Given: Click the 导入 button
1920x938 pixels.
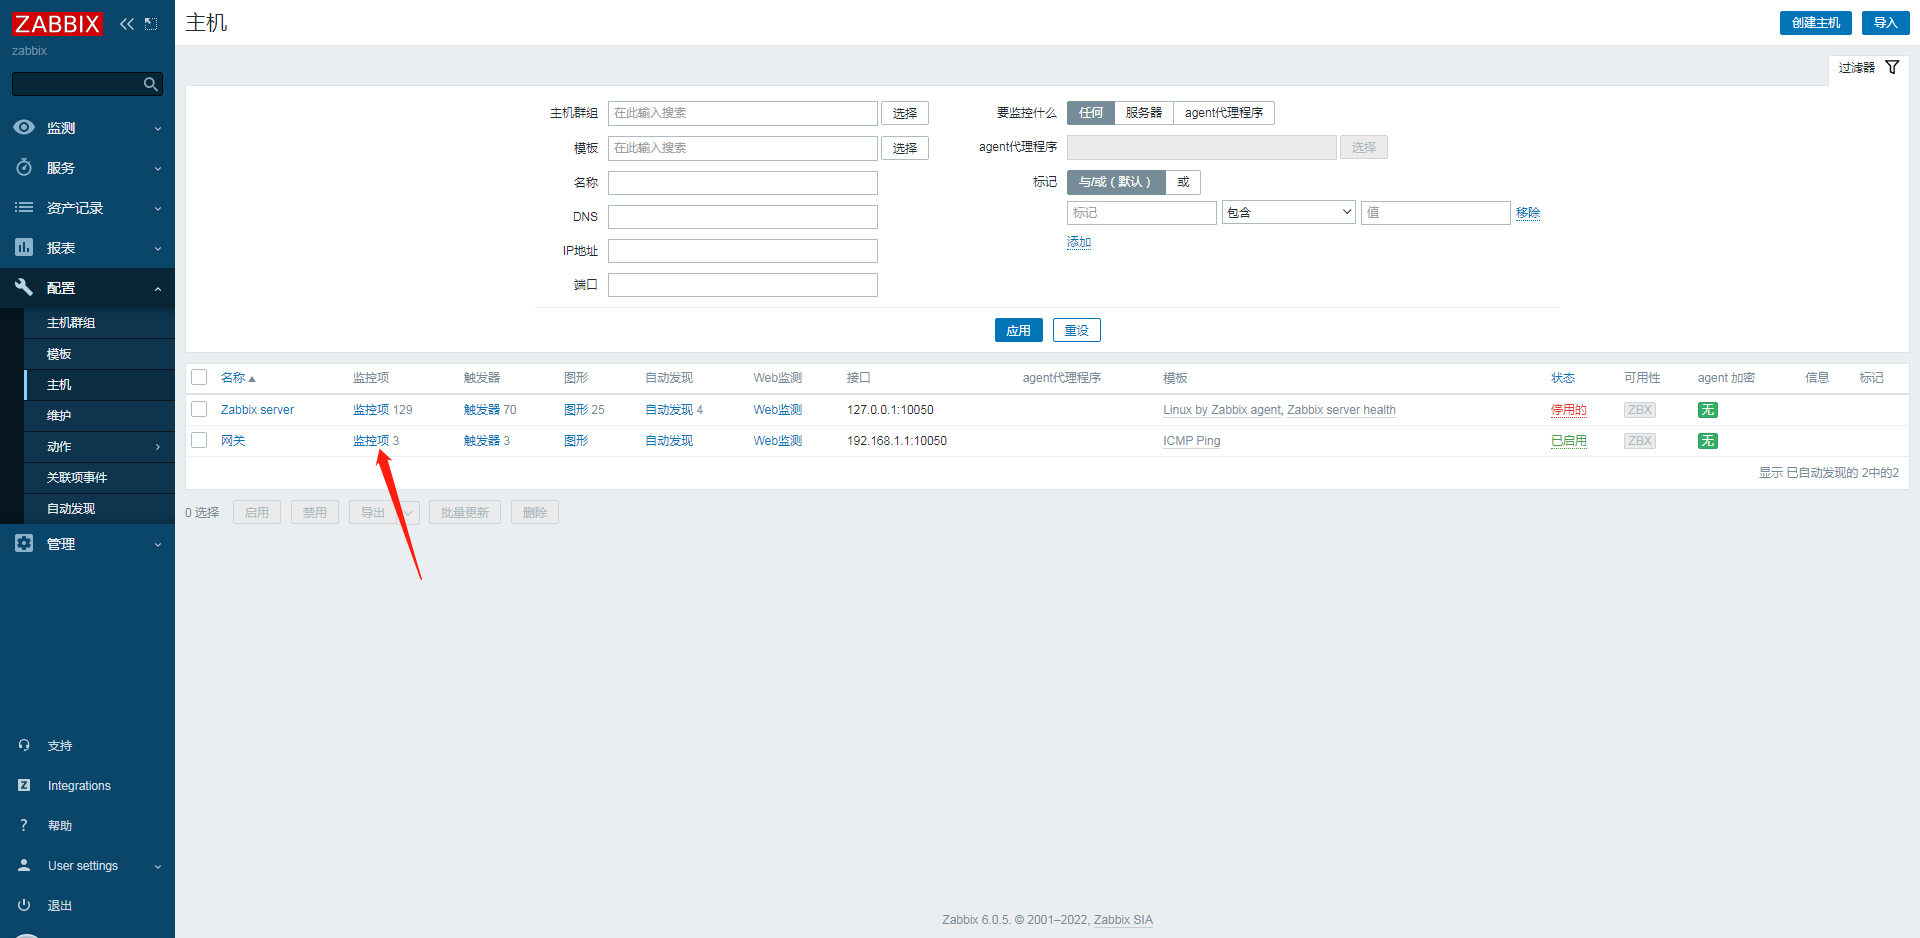Looking at the screenshot, I should pyautogui.click(x=1885, y=23).
